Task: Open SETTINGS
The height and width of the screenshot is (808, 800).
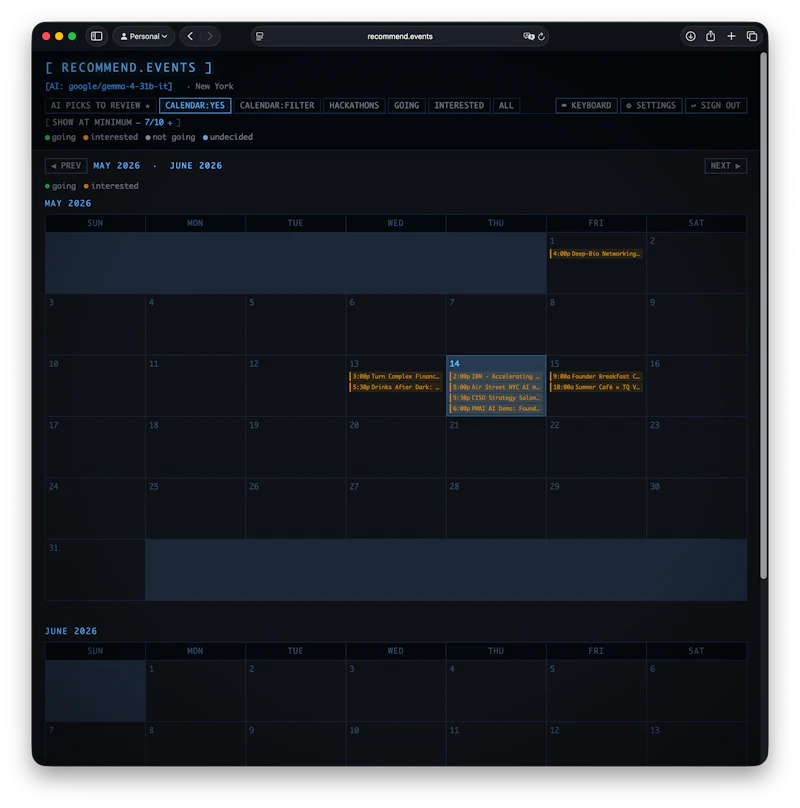Action: 651,106
